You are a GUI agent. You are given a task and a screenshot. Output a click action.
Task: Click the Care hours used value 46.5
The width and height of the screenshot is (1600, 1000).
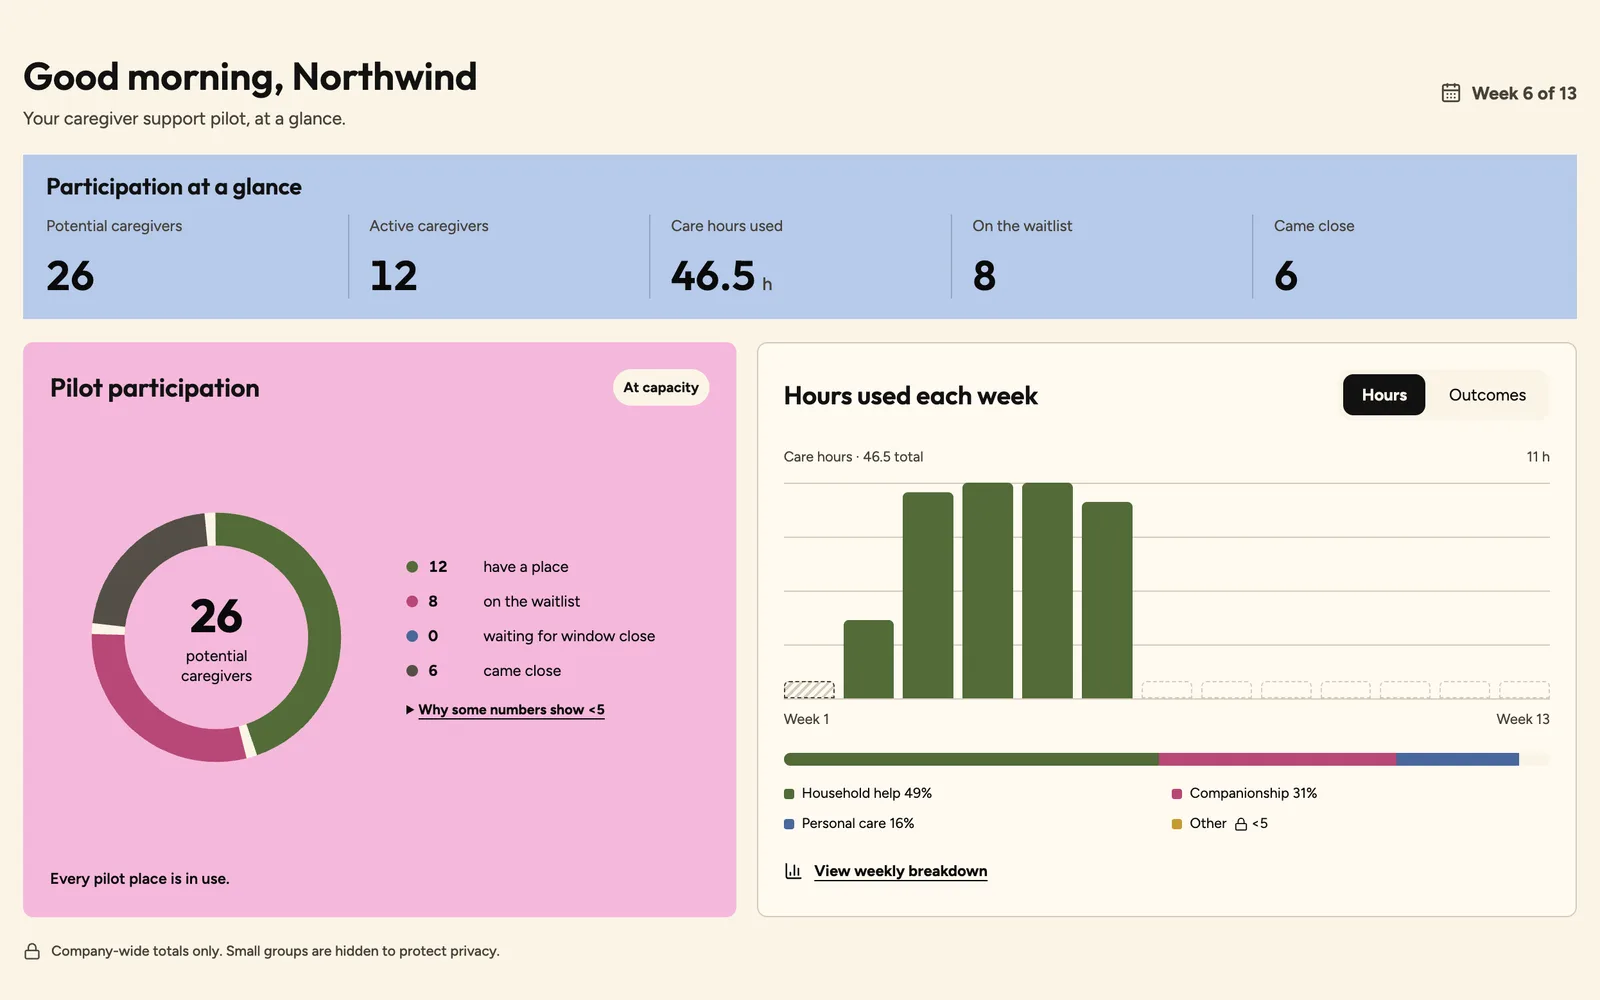tap(713, 276)
